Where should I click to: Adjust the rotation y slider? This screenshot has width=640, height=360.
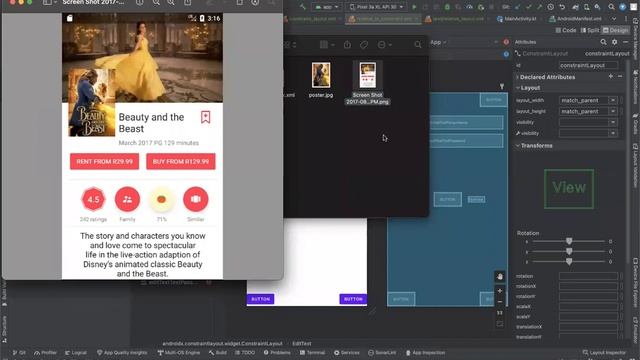[x=569, y=251]
